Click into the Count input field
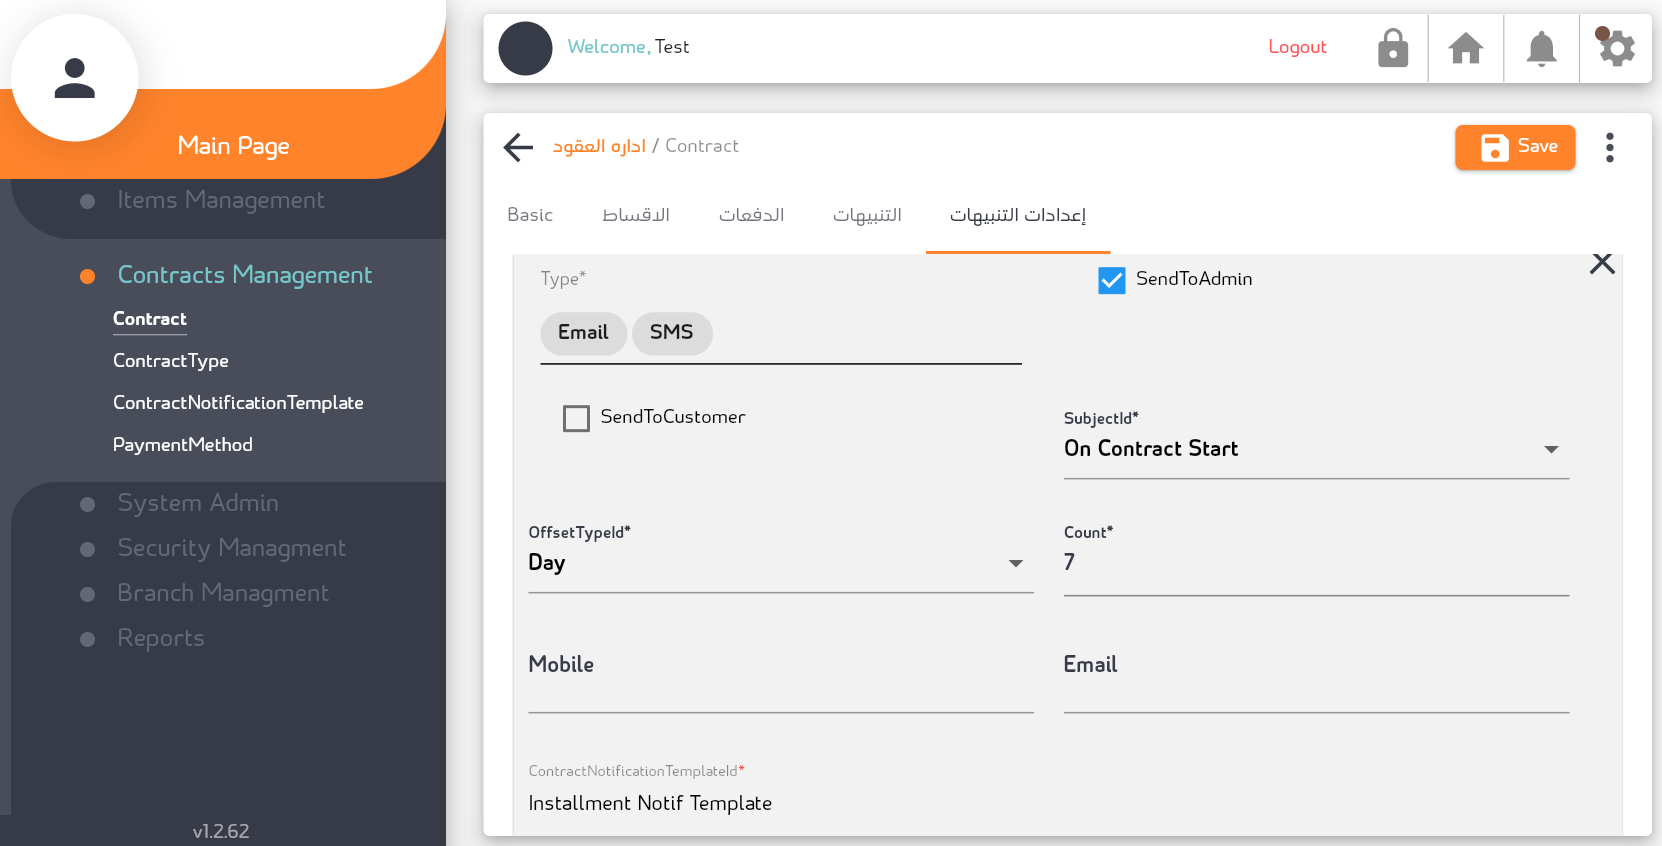 click(1315, 563)
